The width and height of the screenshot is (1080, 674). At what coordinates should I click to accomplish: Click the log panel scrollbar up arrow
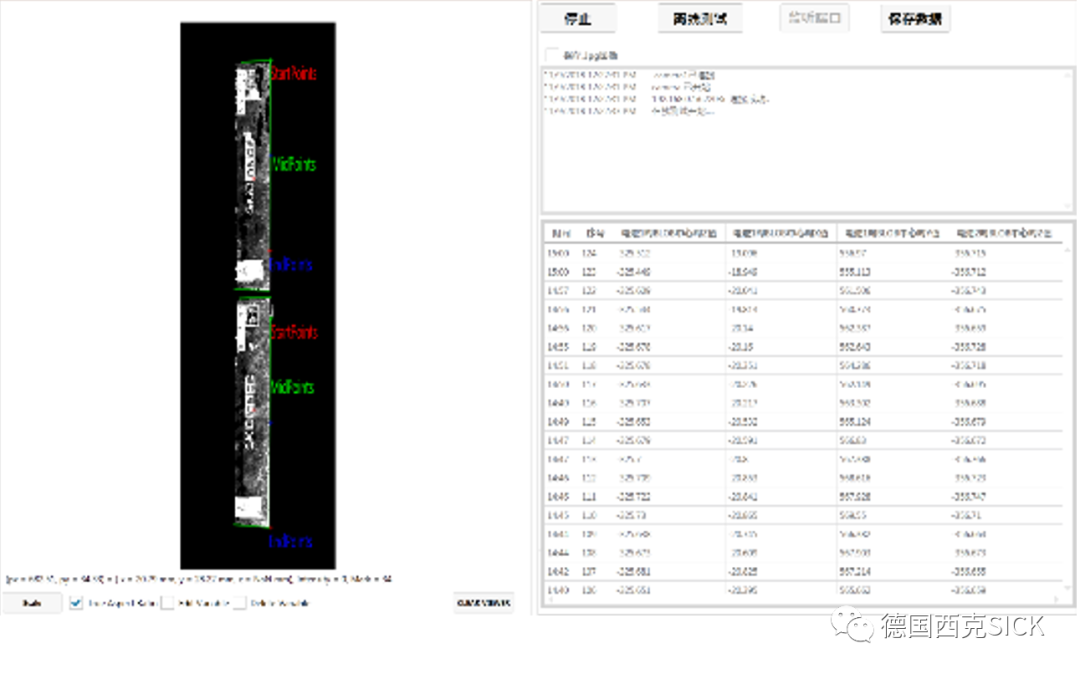1068,75
